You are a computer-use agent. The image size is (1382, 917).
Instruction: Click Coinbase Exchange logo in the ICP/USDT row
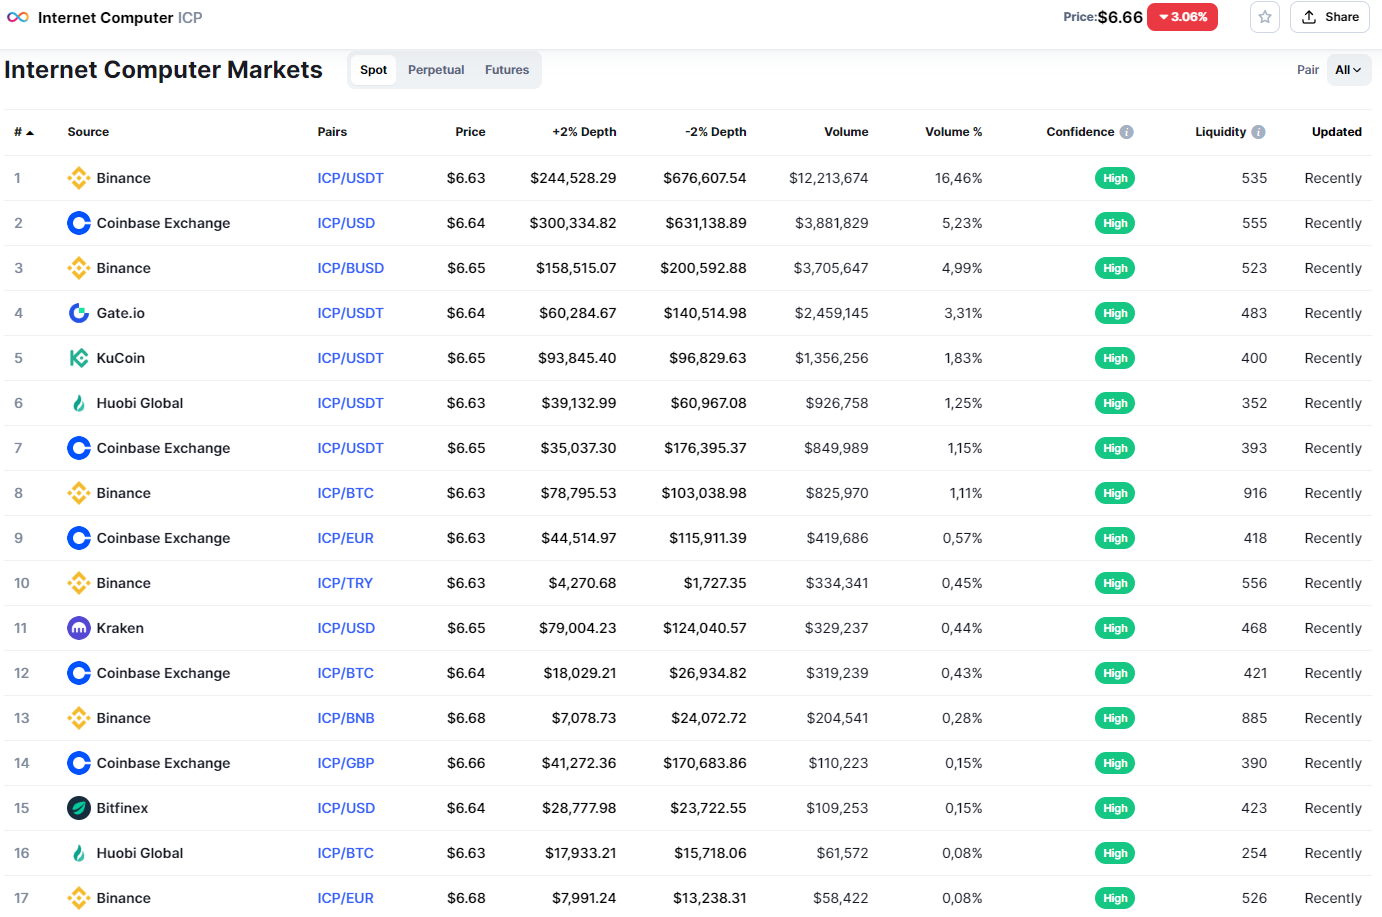click(79, 448)
